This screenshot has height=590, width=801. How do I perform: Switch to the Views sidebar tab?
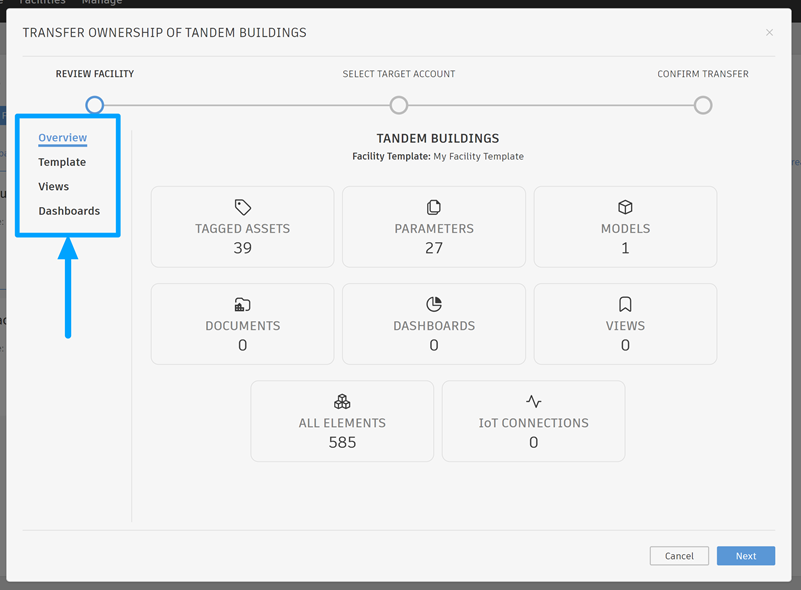click(x=54, y=187)
